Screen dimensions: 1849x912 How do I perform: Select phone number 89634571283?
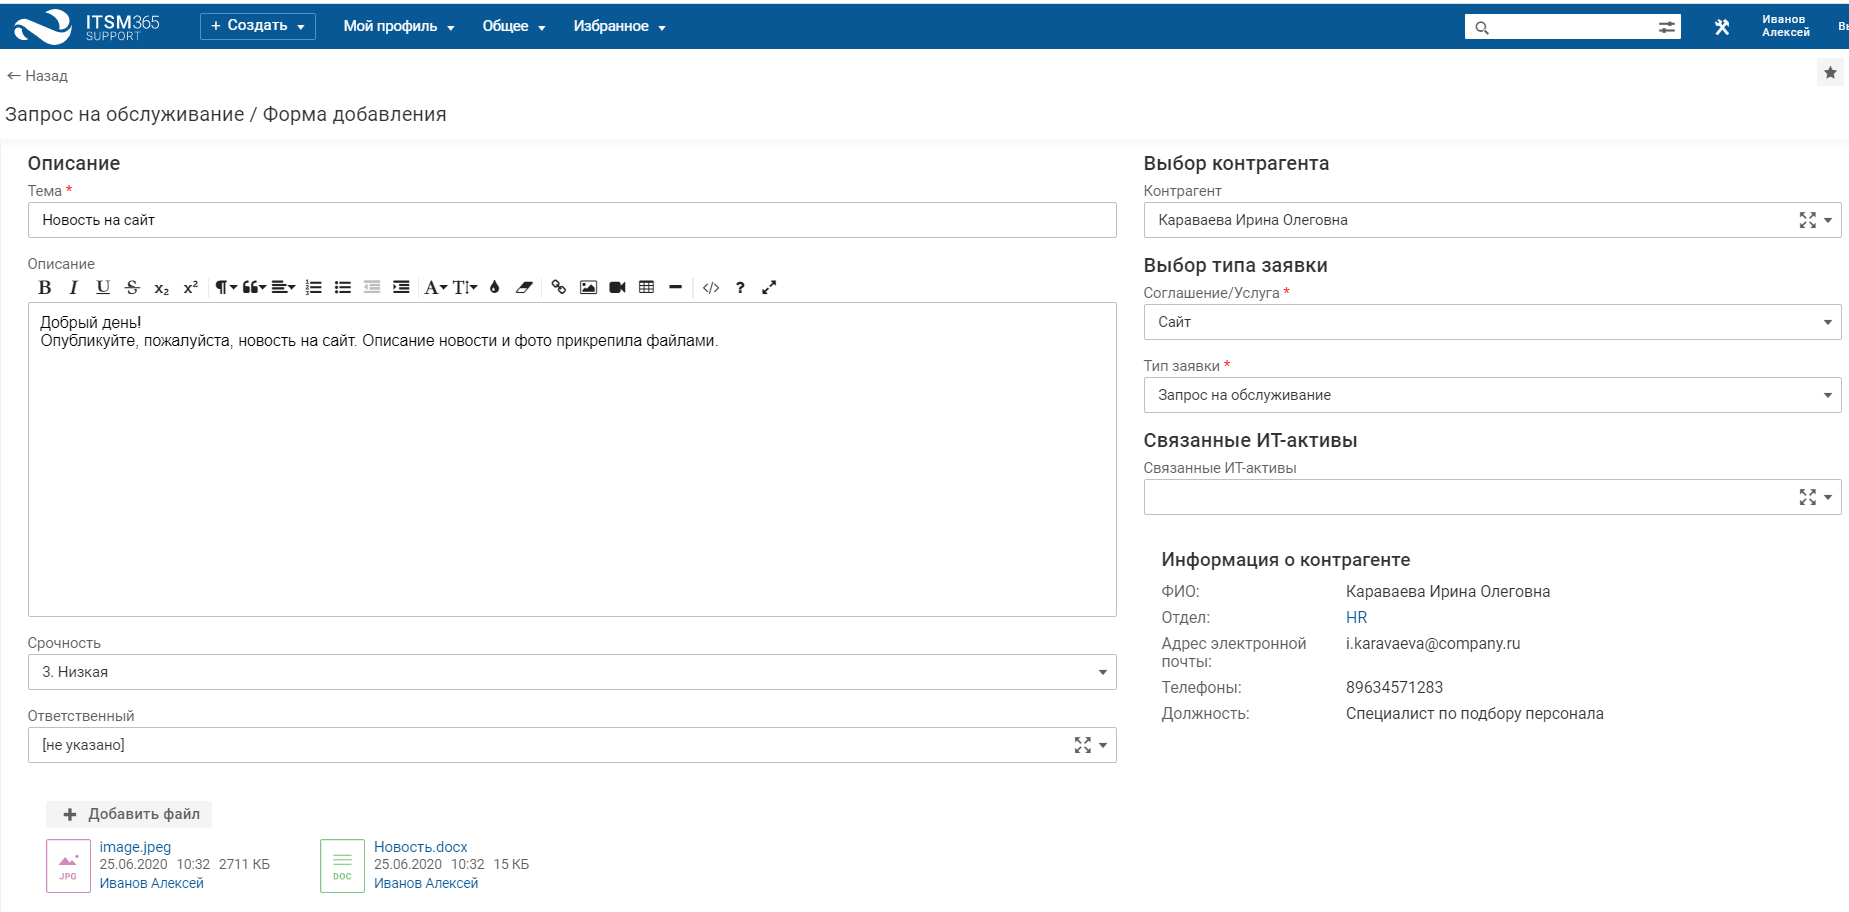click(1394, 688)
